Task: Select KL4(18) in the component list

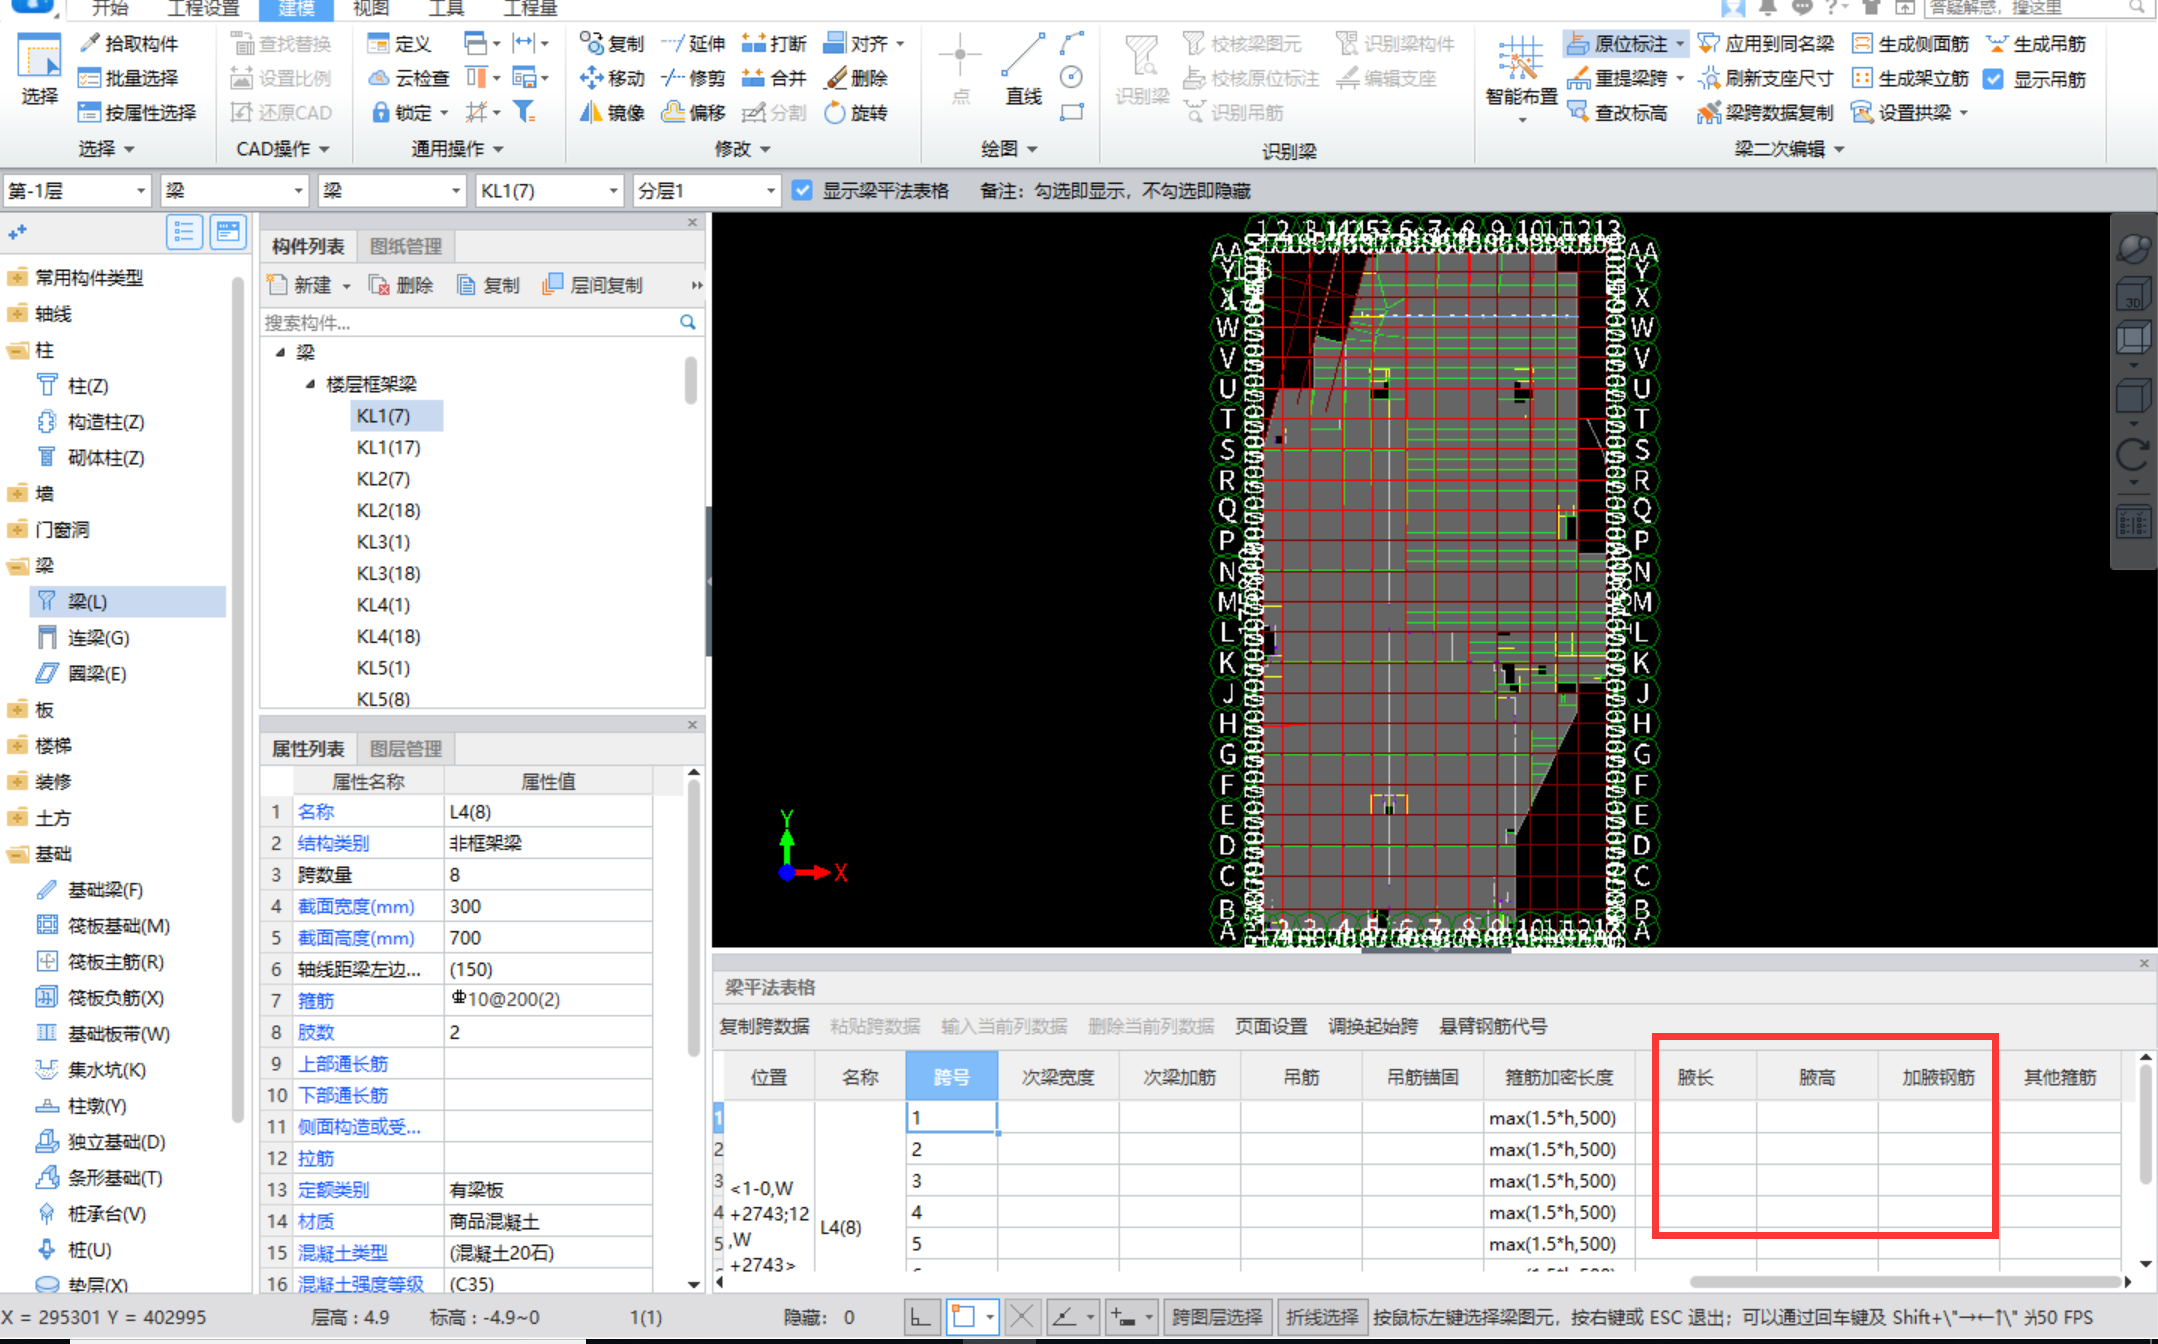Action: pos(388,636)
